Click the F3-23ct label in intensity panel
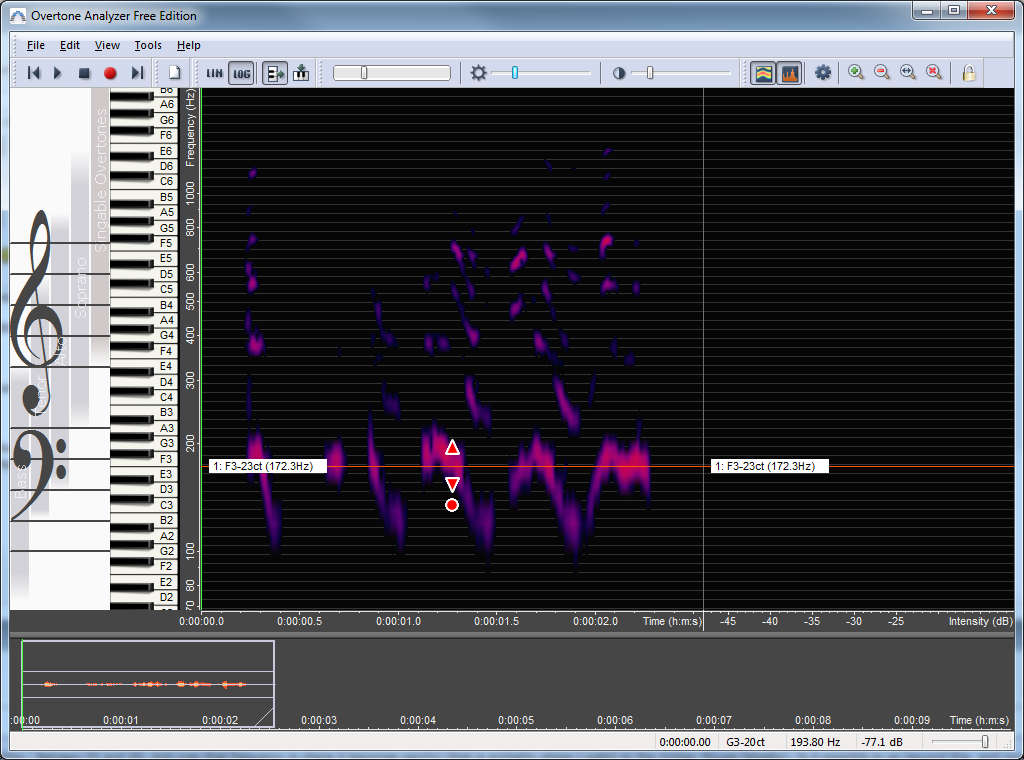Viewport: 1024px width, 760px height. [x=769, y=466]
